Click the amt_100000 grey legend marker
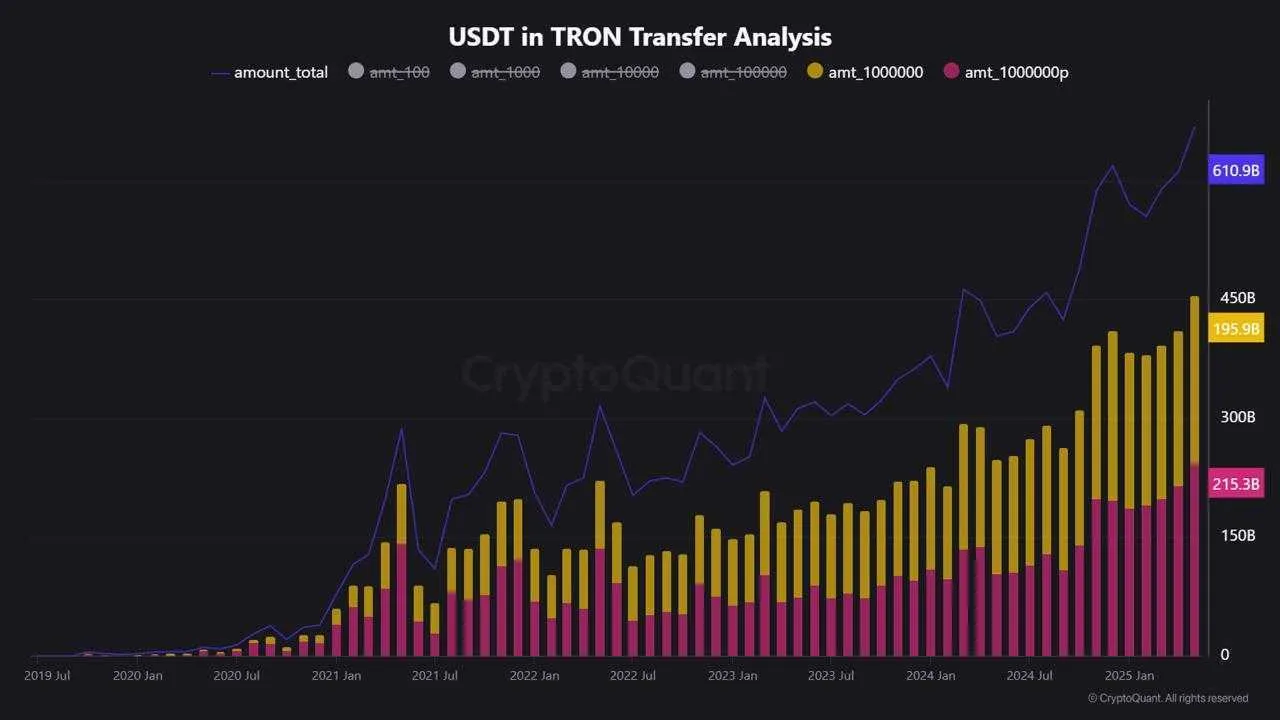Image resolution: width=1280 pixels, height=720 pixels. tap(688, 71)
